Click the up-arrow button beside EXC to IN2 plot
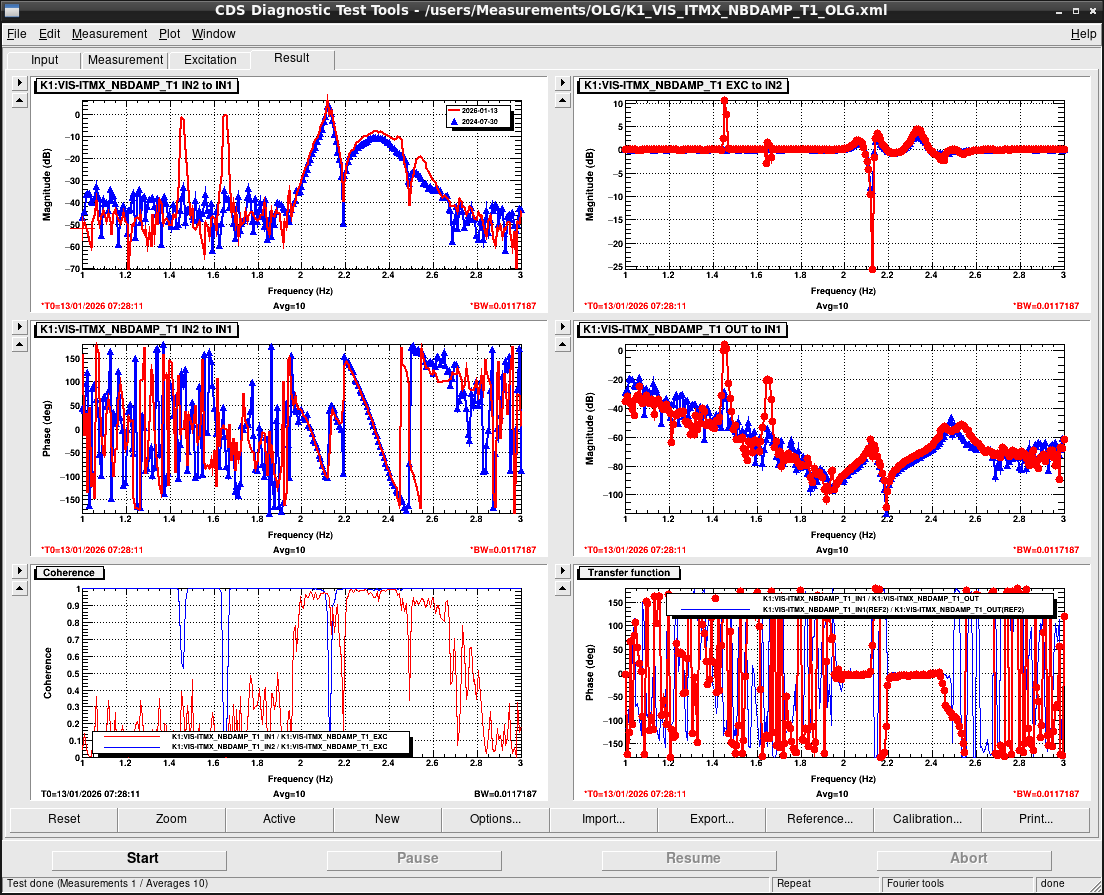The image size is (1104, 895). (563, 101)
